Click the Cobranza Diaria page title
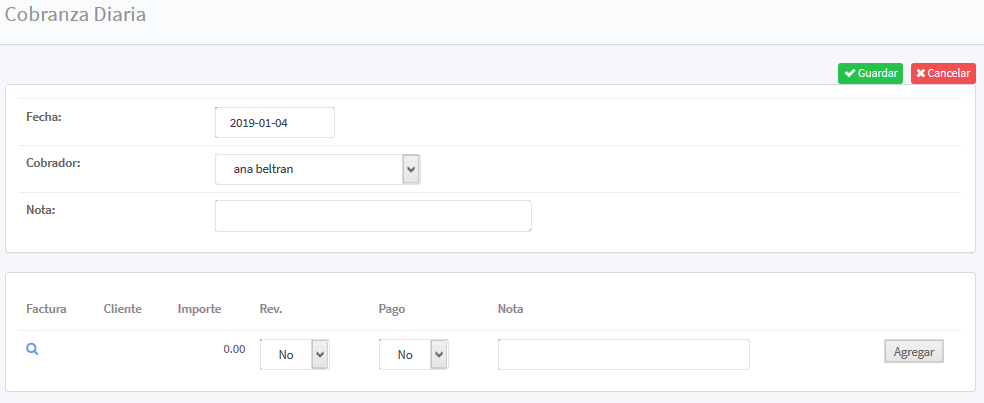The height and width of the screenshot is (403, 984). tap(75, 17)
